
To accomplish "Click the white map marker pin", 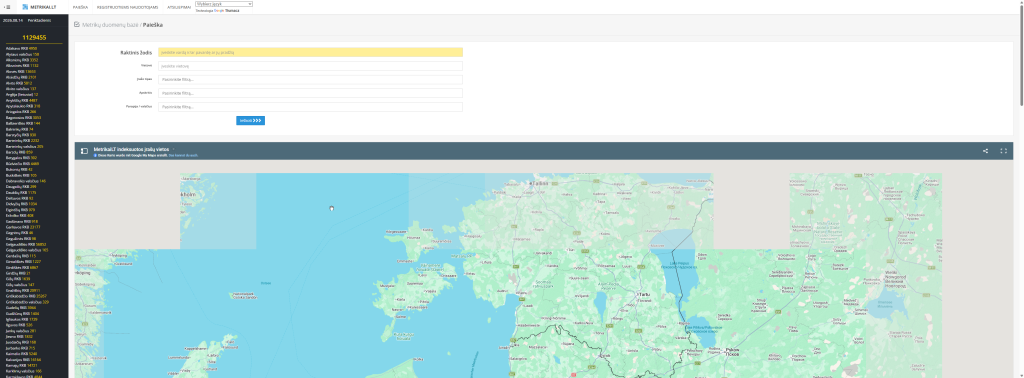I will point(332,208).
